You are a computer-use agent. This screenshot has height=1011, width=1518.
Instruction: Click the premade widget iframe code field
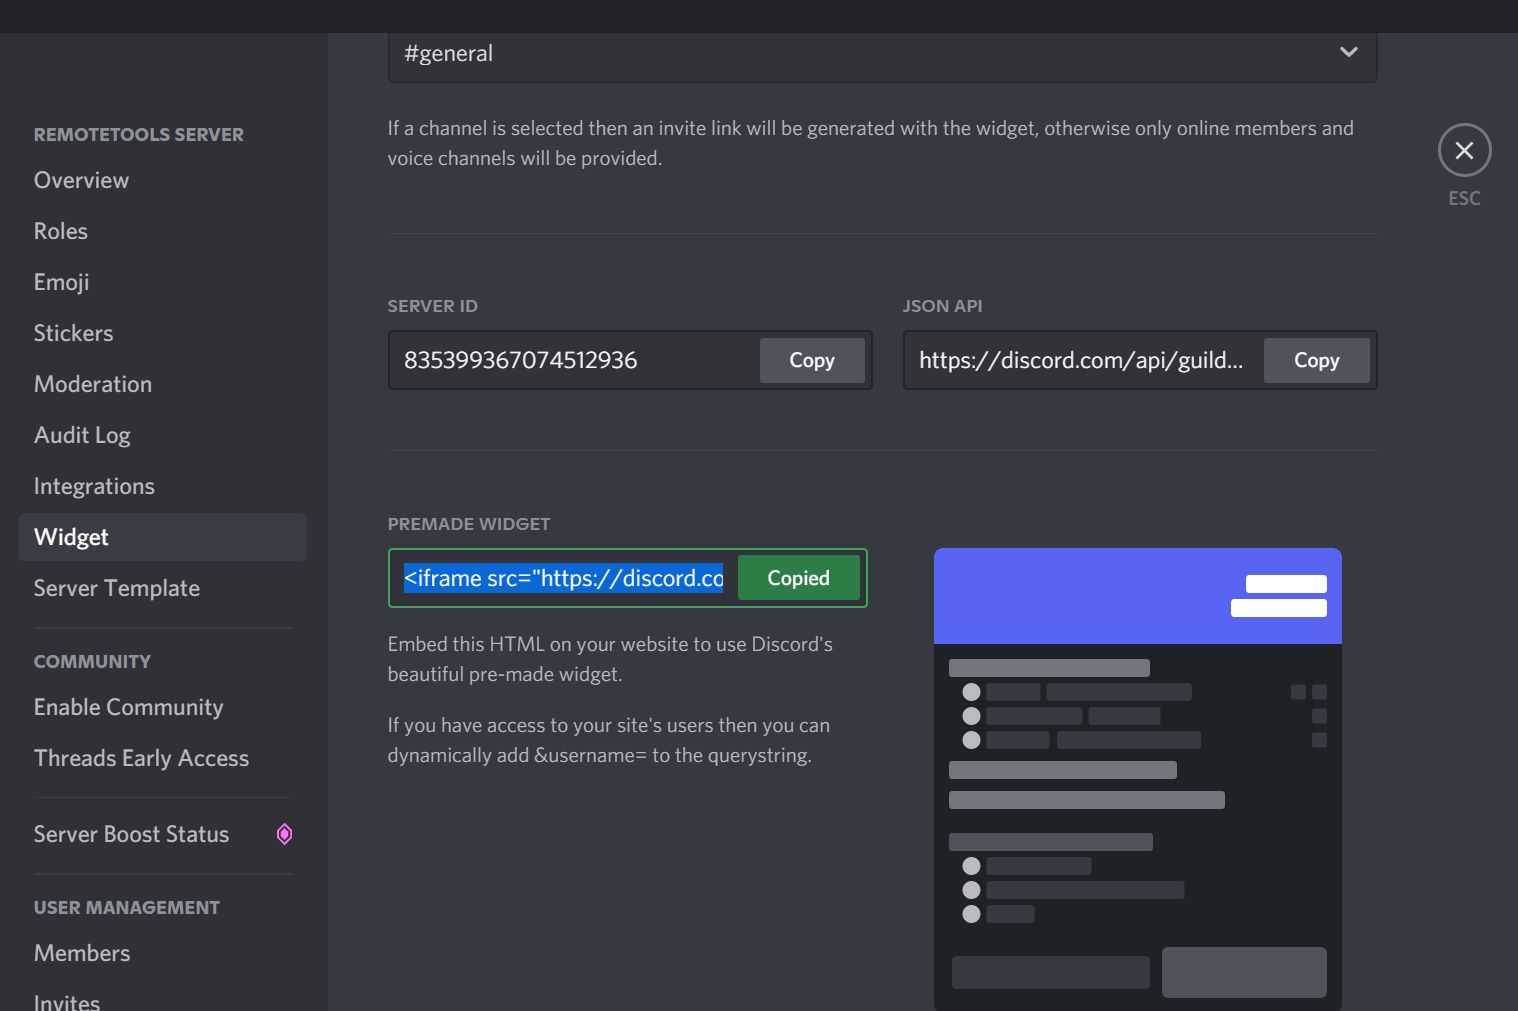pyautogui.click(x=563, y=578)
